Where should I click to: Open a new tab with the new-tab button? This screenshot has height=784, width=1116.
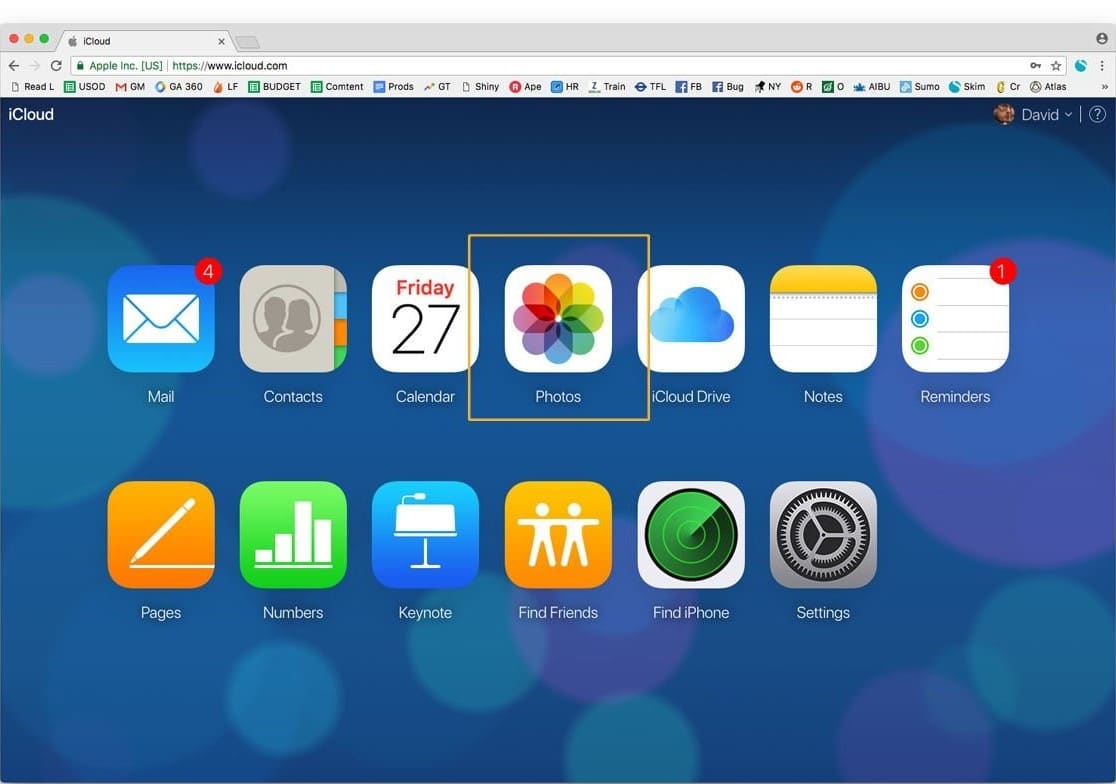pos(247,42)
